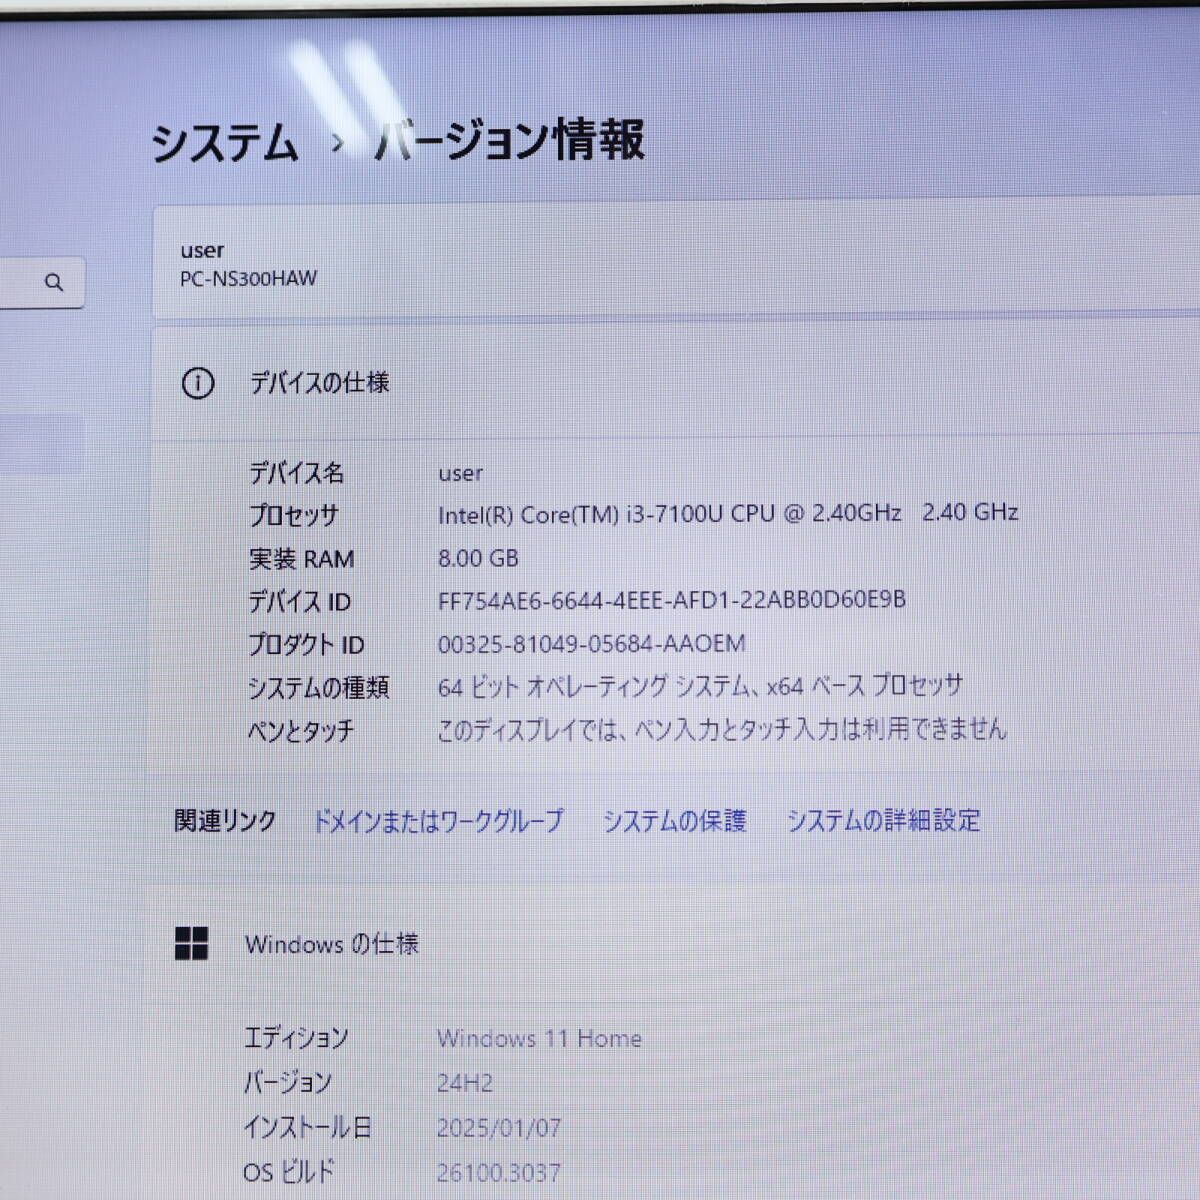The width and height of the screenshot is (1200, 1200).
Task: Select the pen and touch availability text
Action: click(x=722, y=729)
